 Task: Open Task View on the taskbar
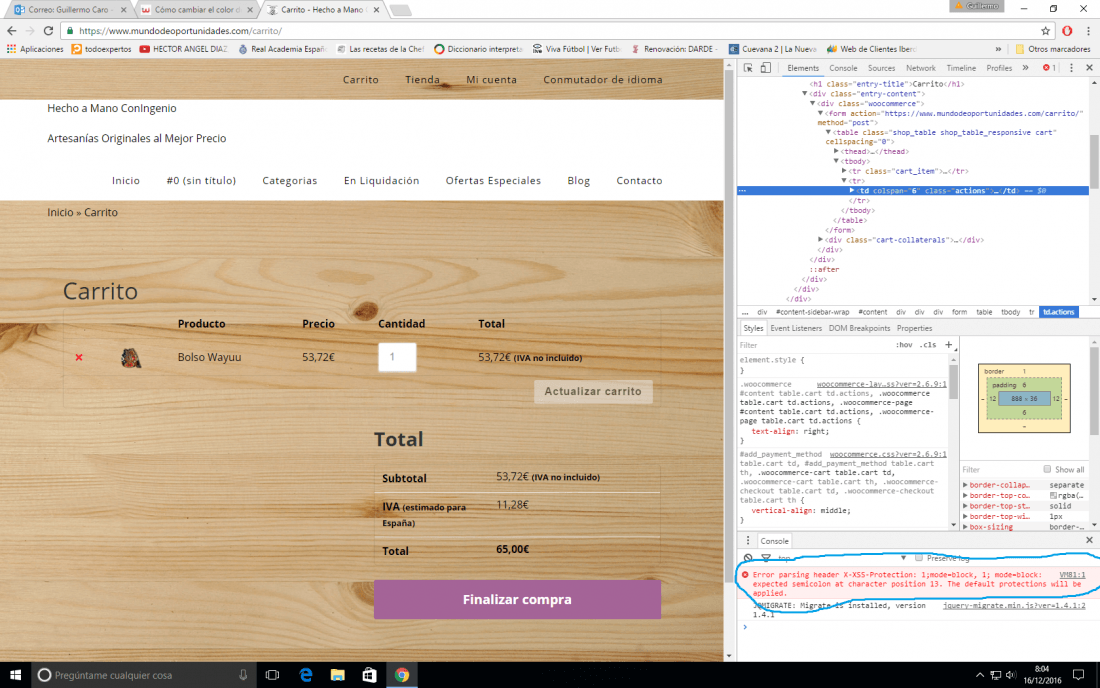(272, 675)
